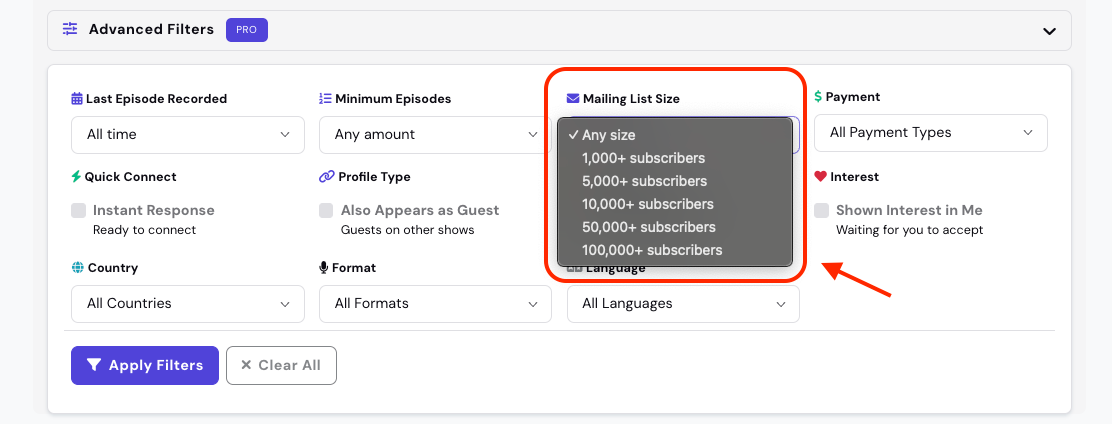Click the globe icon beside Country
This screenshot has width=1112, height=424.
(77, 268)
